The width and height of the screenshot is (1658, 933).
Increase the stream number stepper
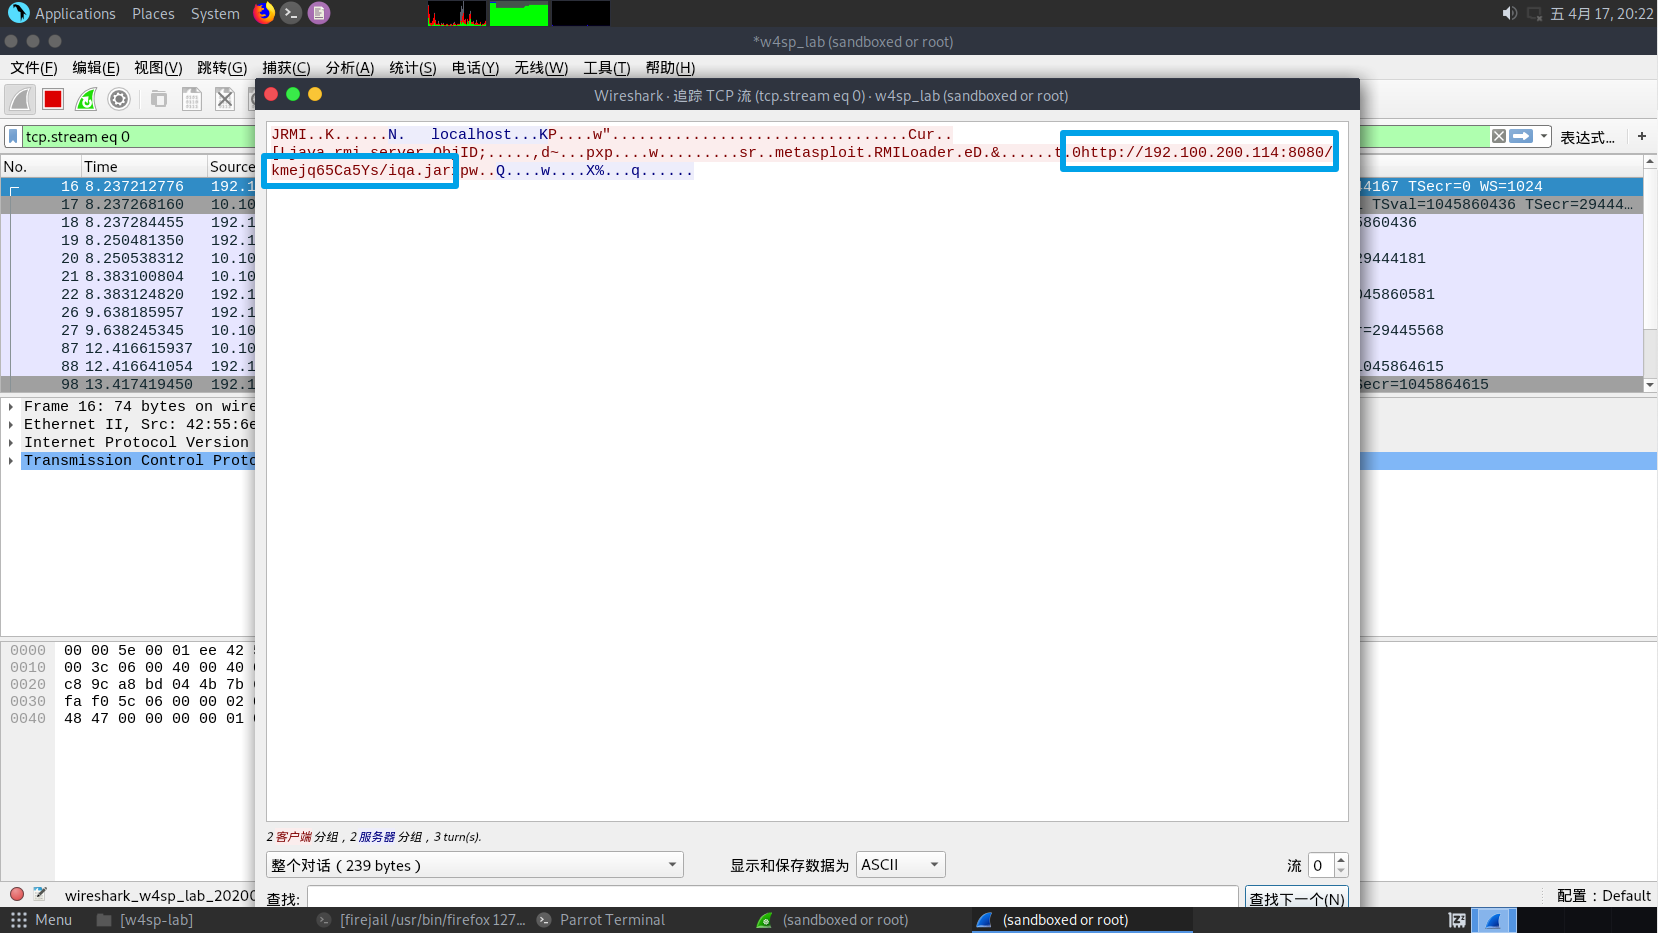1341,859
